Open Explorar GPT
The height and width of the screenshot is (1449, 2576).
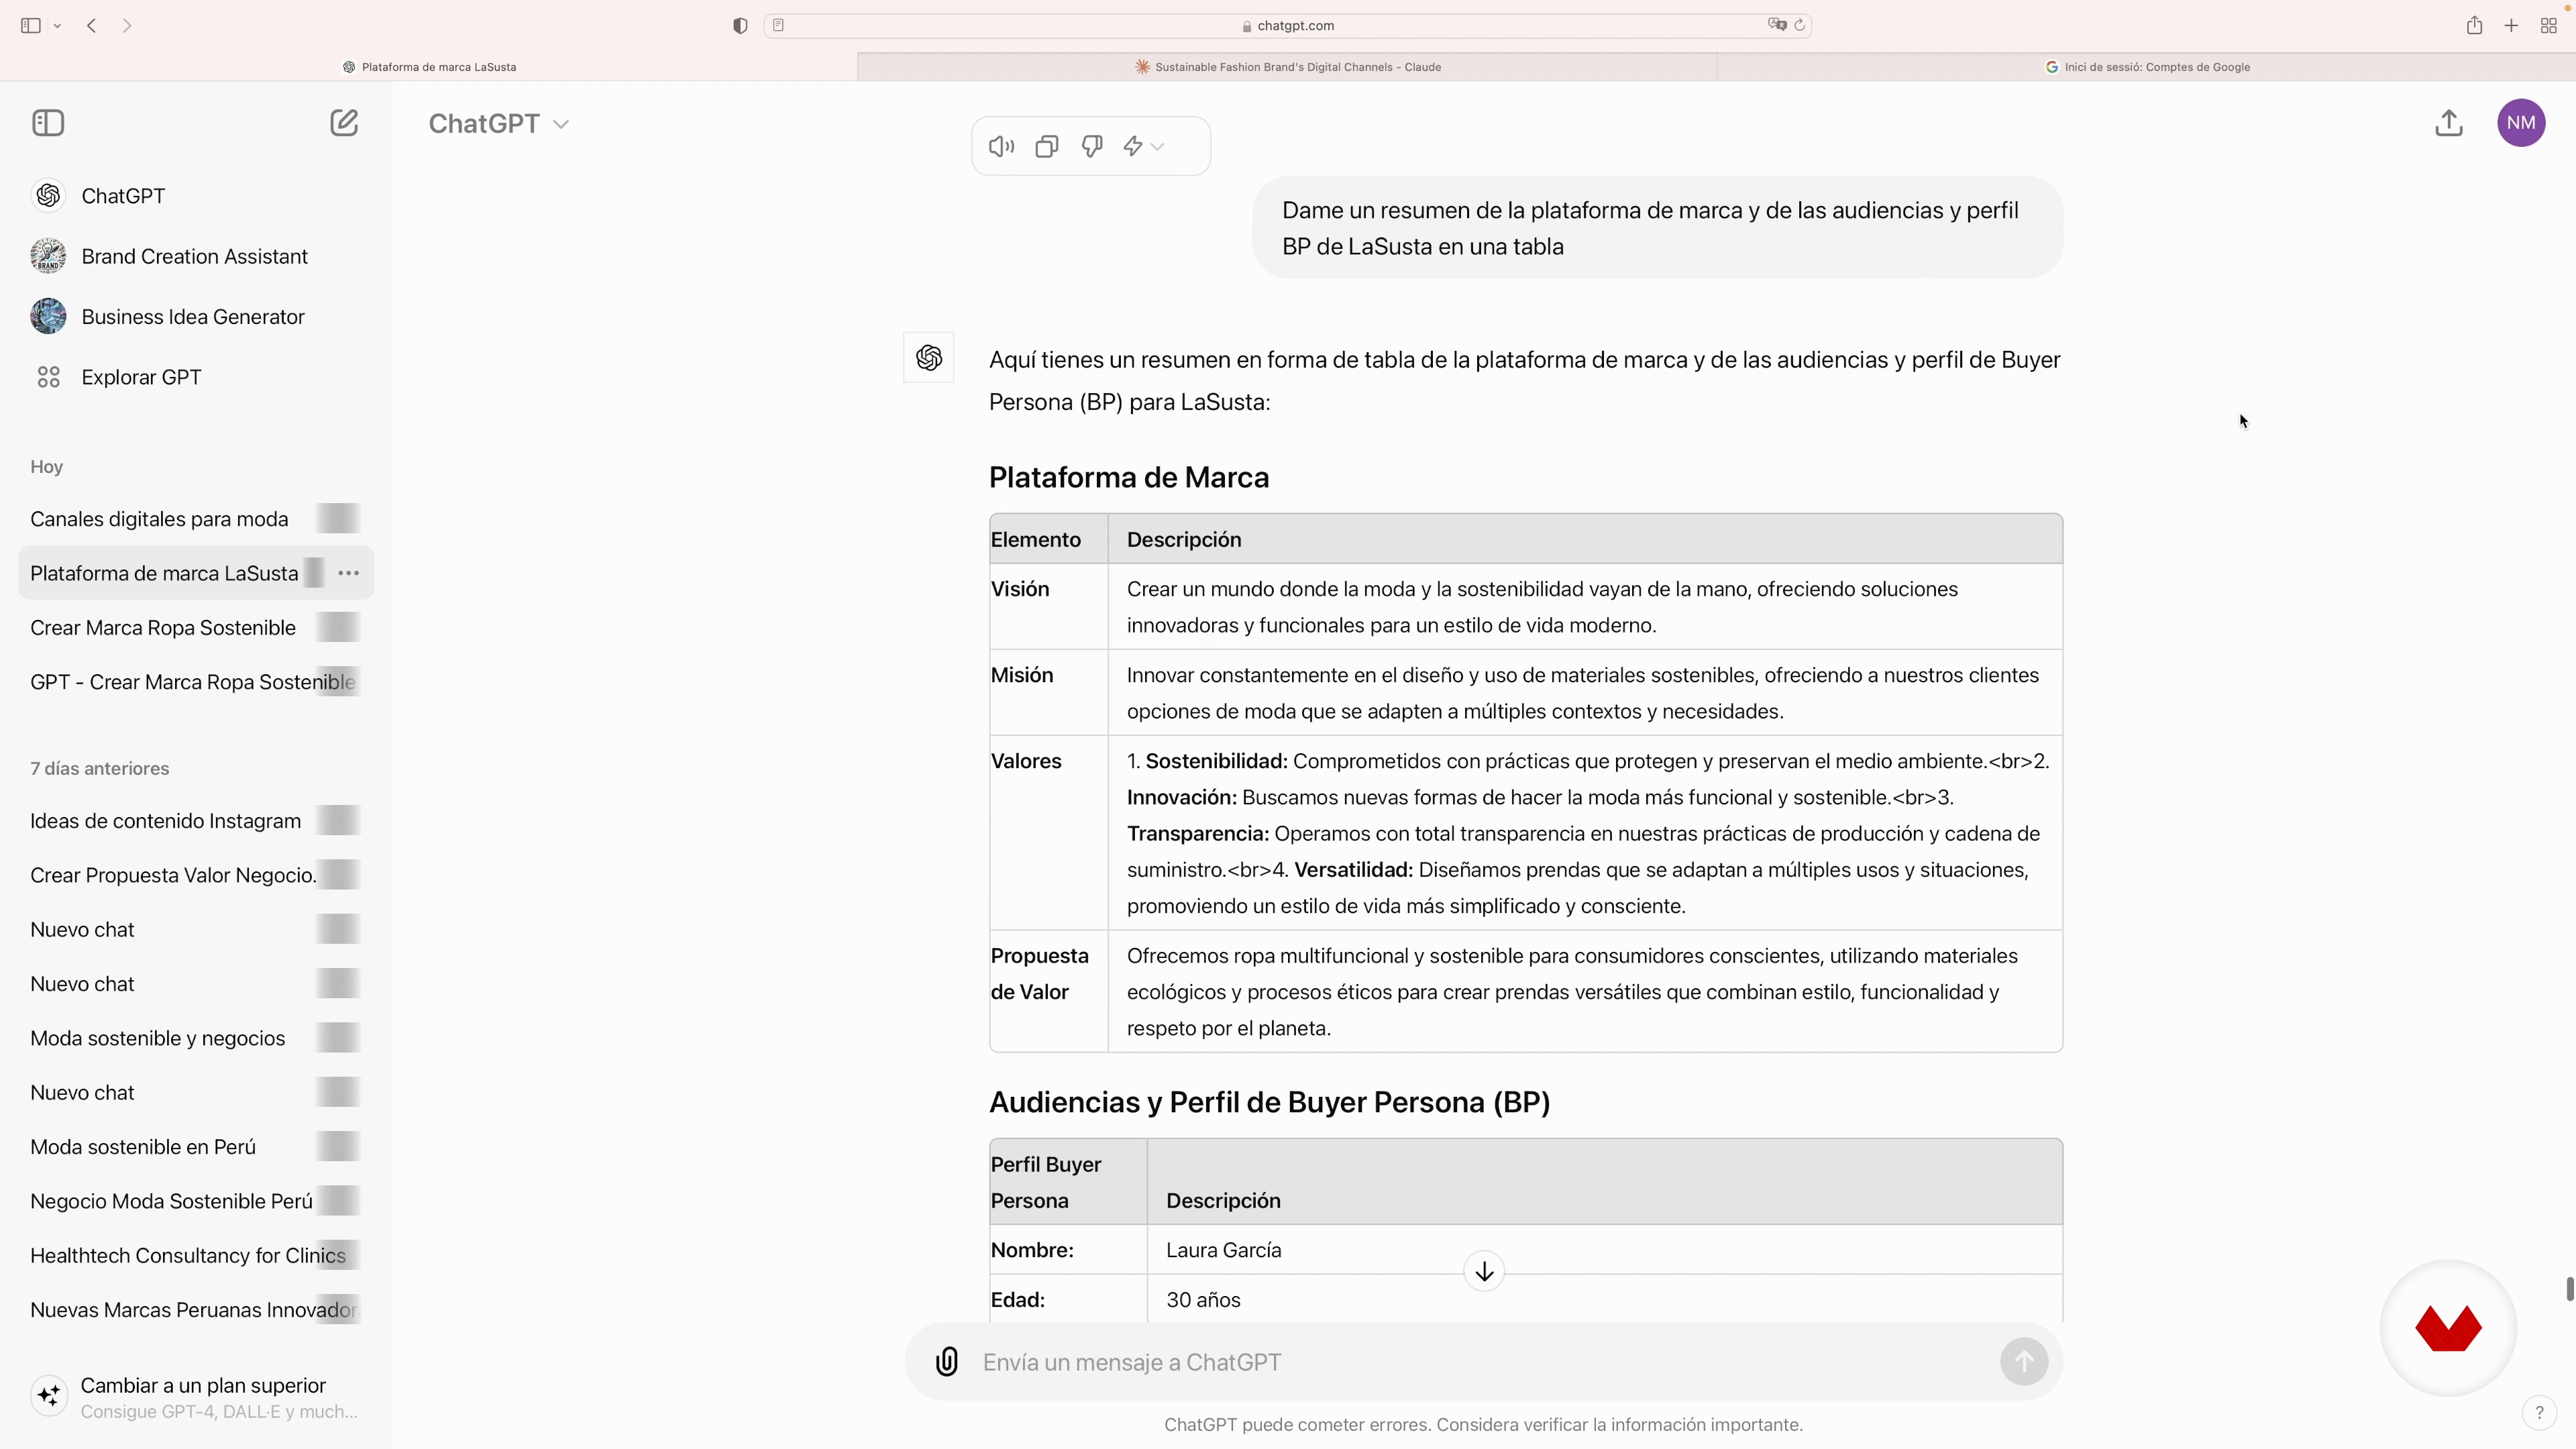(196, 377)
